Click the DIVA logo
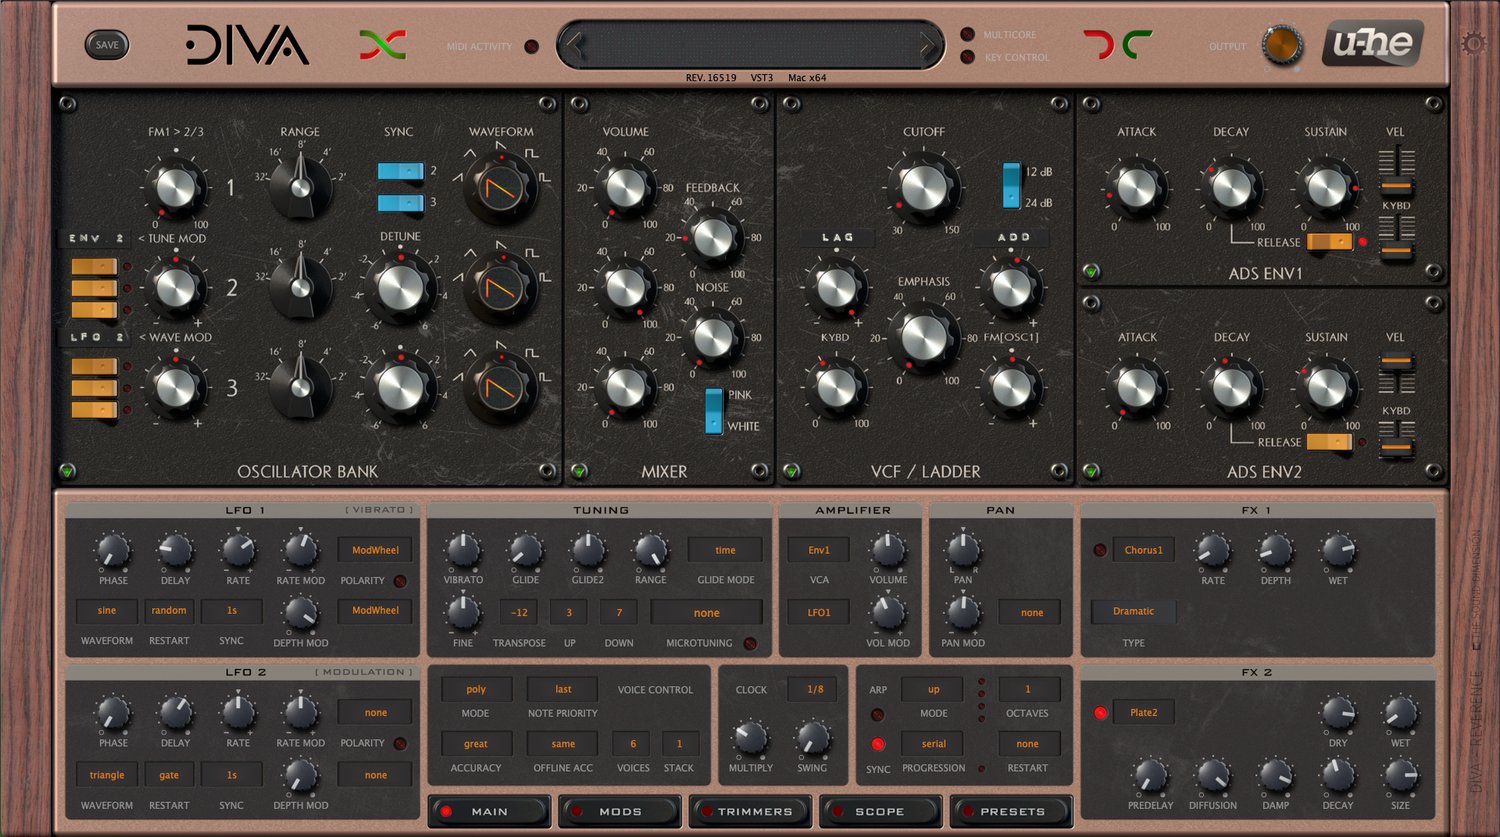Image resolution: width=1500 pixels, height=837 pixels. pos(247,45)
